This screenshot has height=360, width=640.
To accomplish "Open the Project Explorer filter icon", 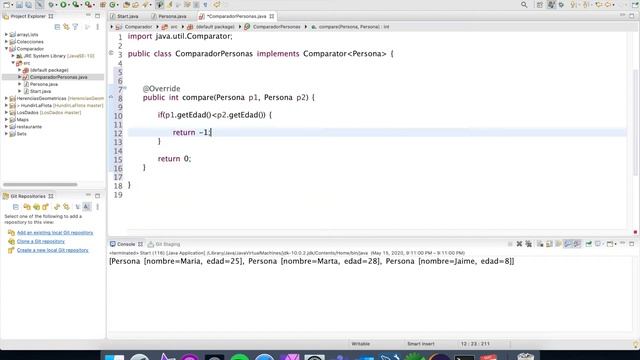I will [75, 27].
